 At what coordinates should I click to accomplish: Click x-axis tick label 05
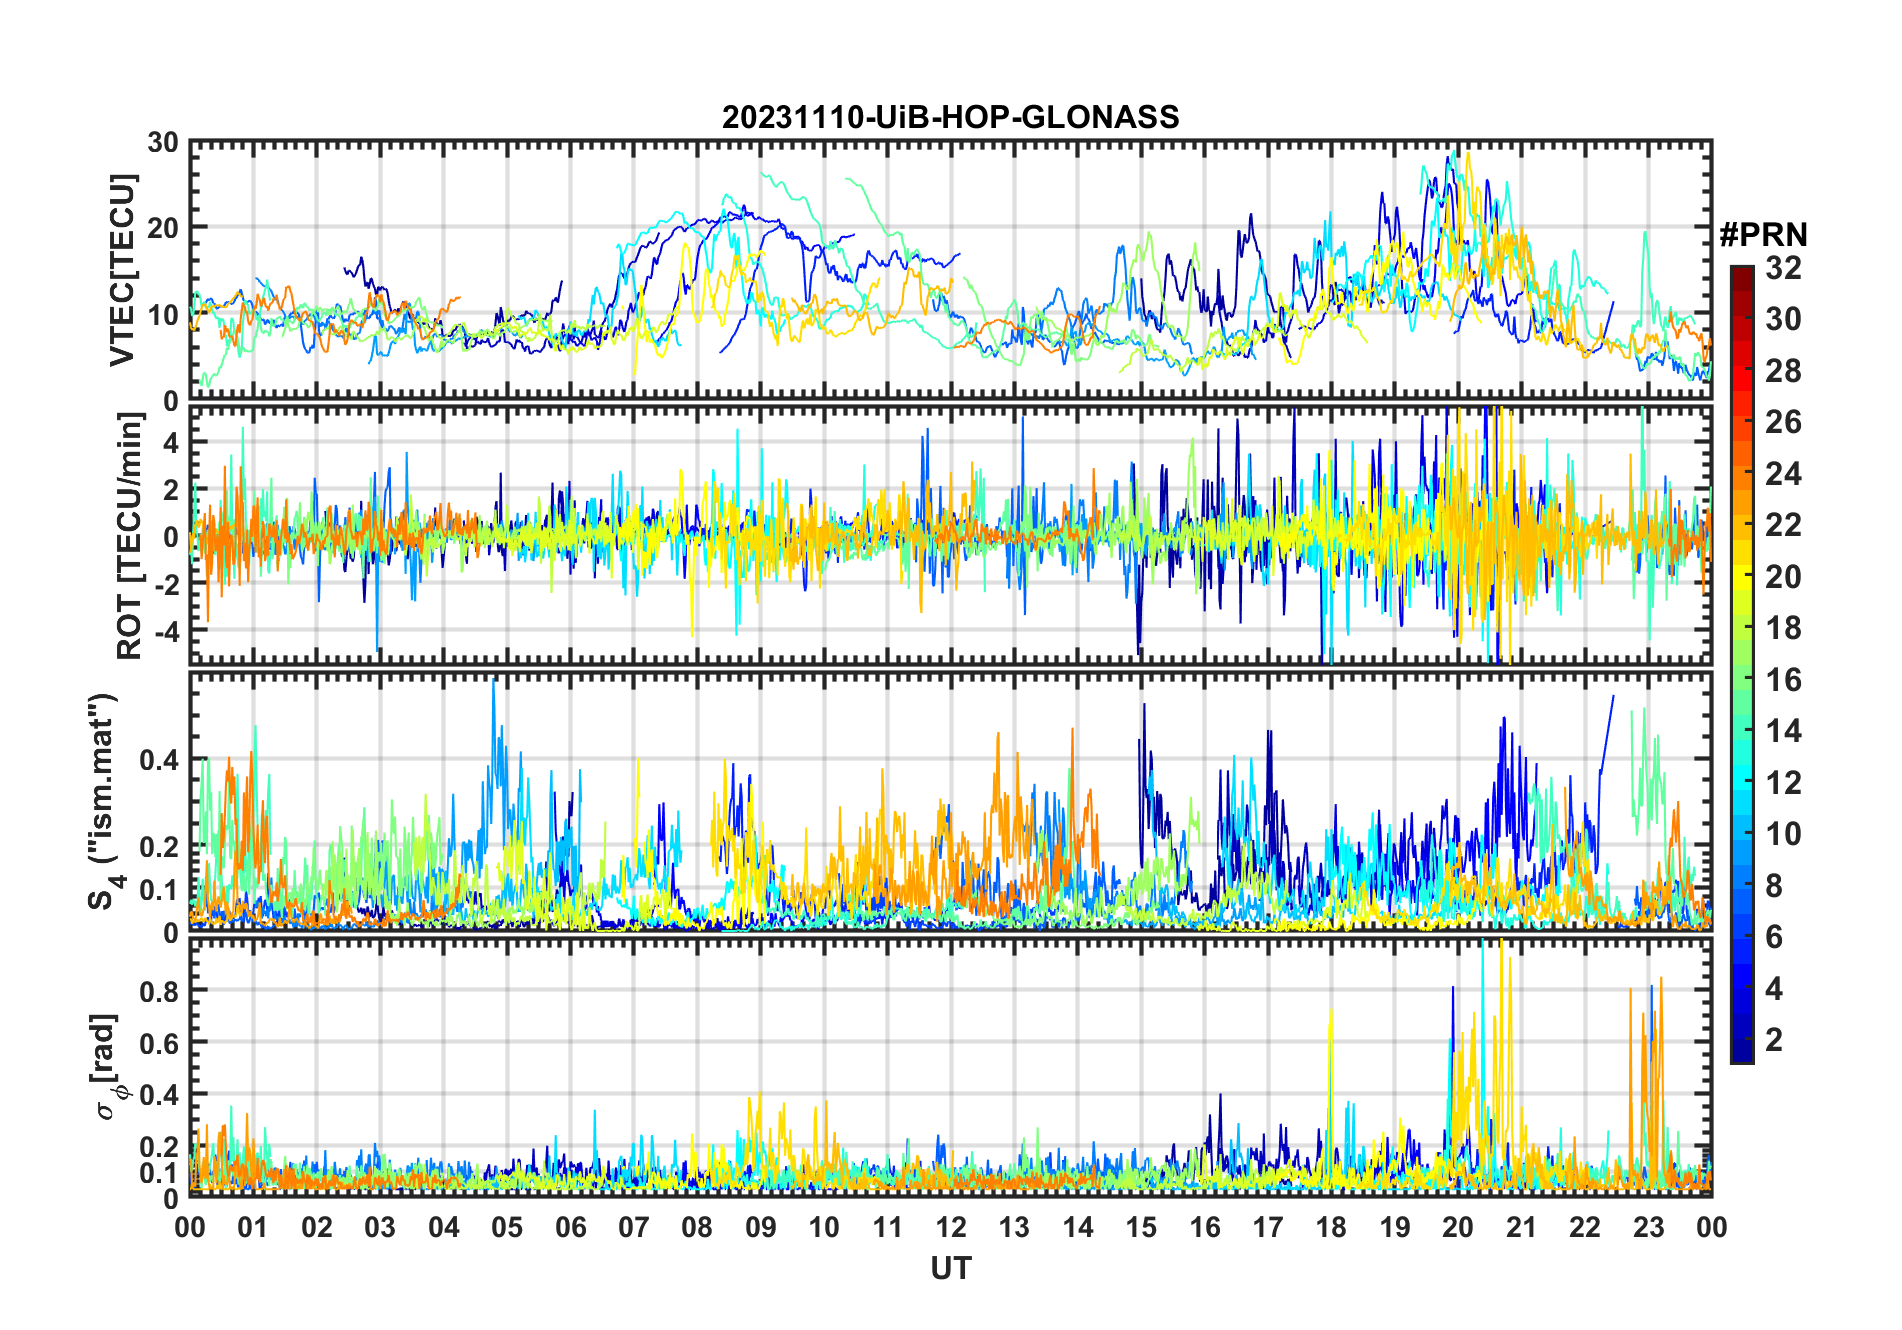coord(507,1227)
